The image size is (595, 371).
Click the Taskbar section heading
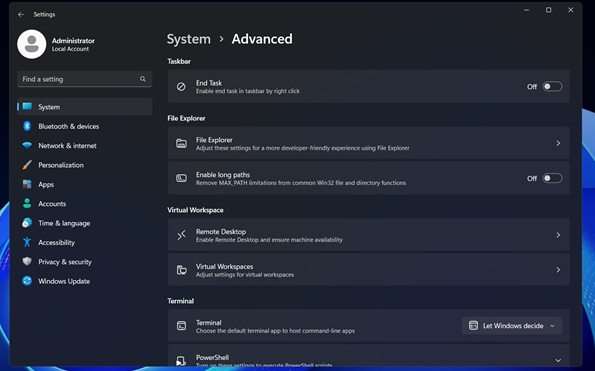coord(179,61)
